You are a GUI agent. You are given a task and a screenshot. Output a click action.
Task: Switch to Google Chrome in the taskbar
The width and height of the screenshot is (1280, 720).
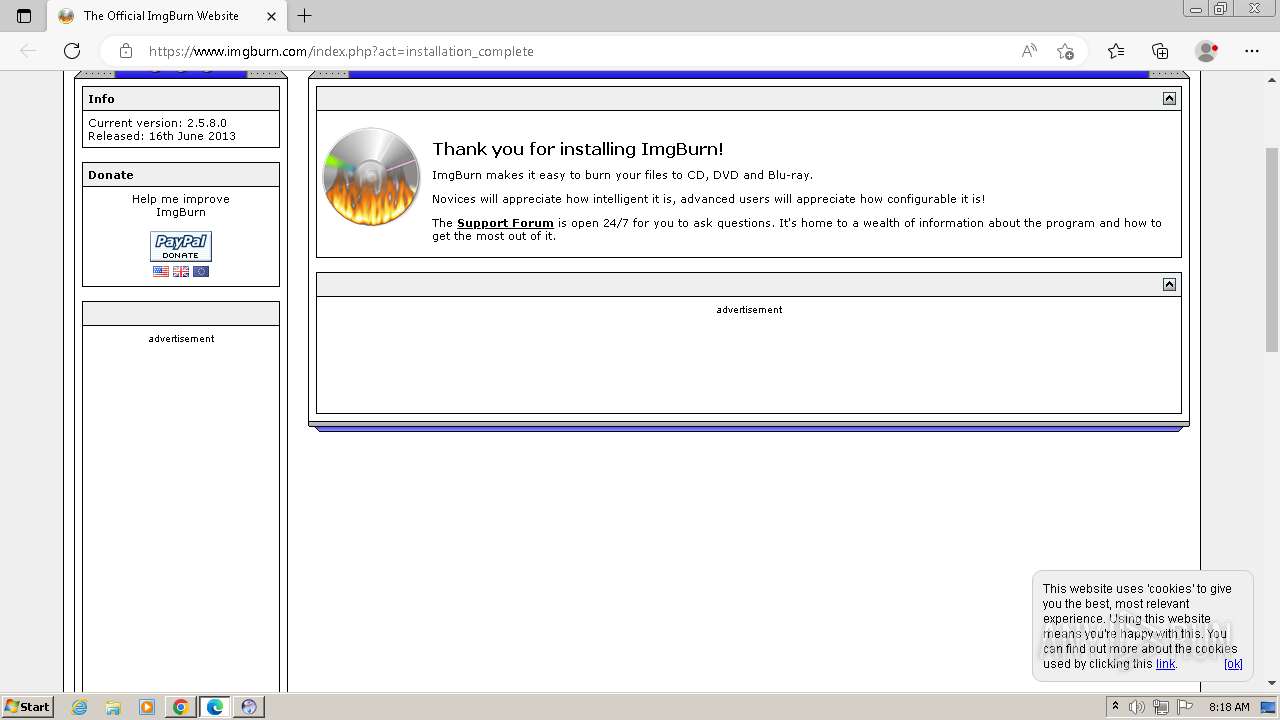coord(181,707)
